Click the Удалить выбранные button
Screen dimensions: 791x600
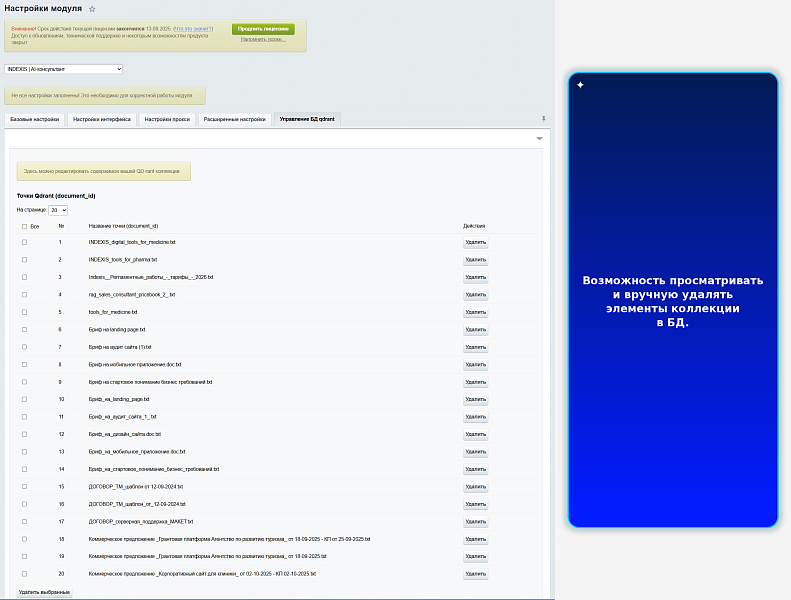click(x=44, y=592)
